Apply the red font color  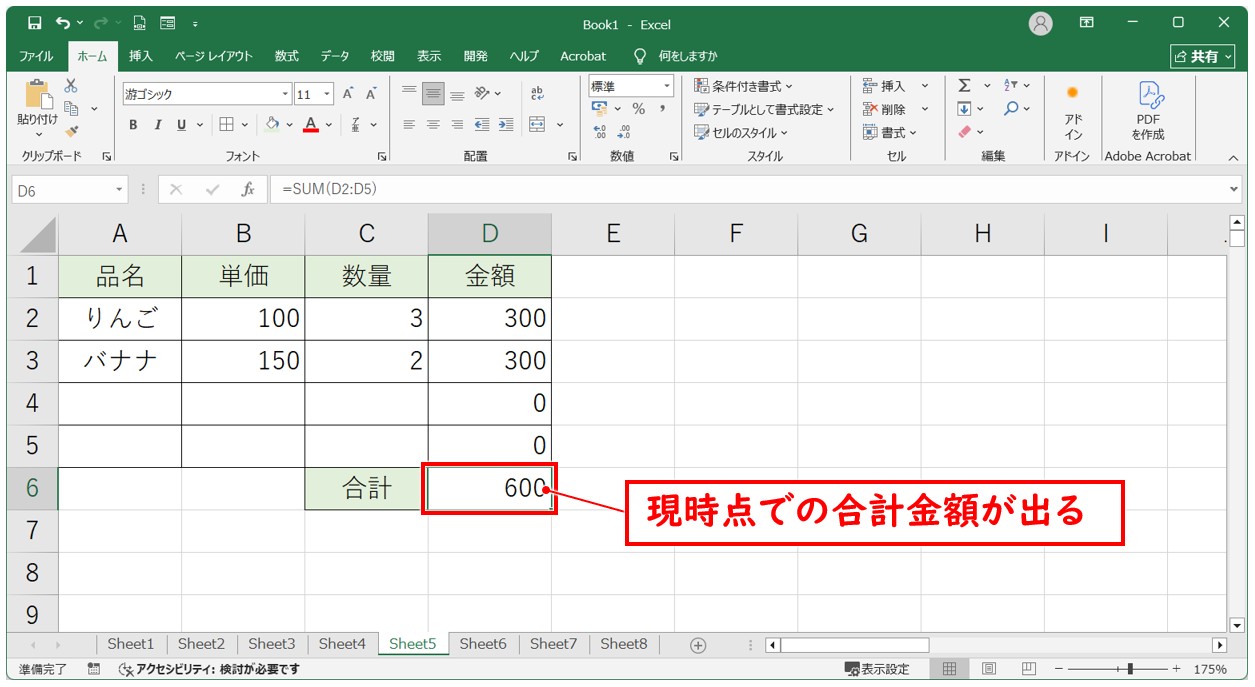click(x=311, y=125)
